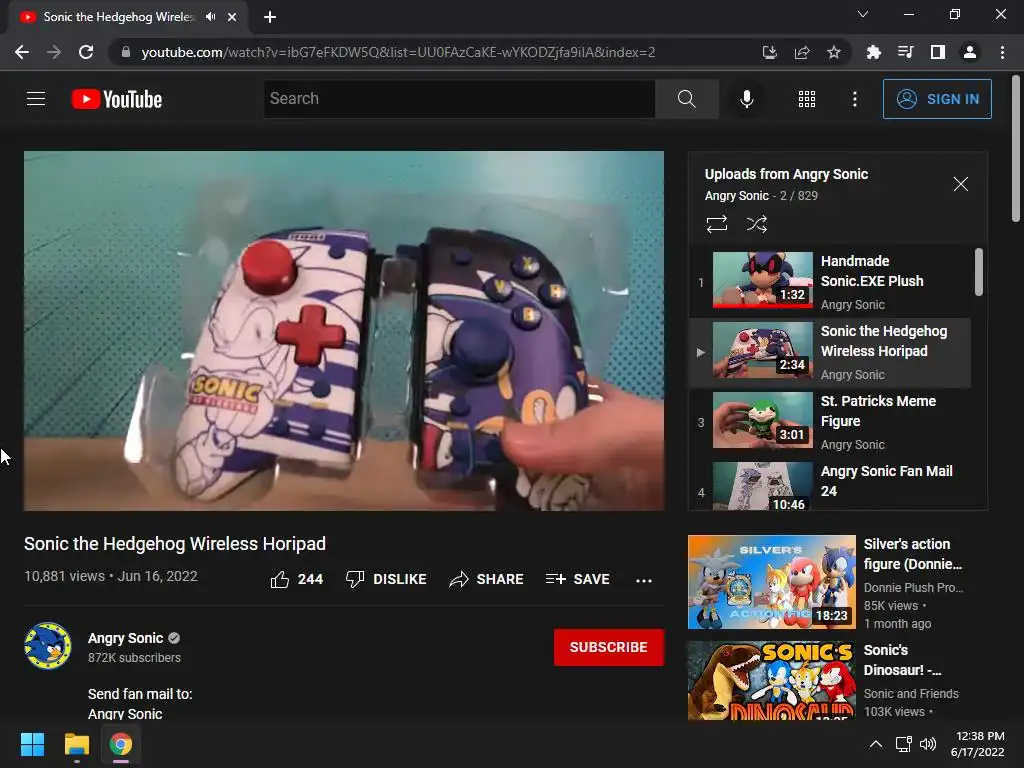Start voice search with microphone icon
The height and width of the screenshot is (768, 1024).
(x=747, y=99)
